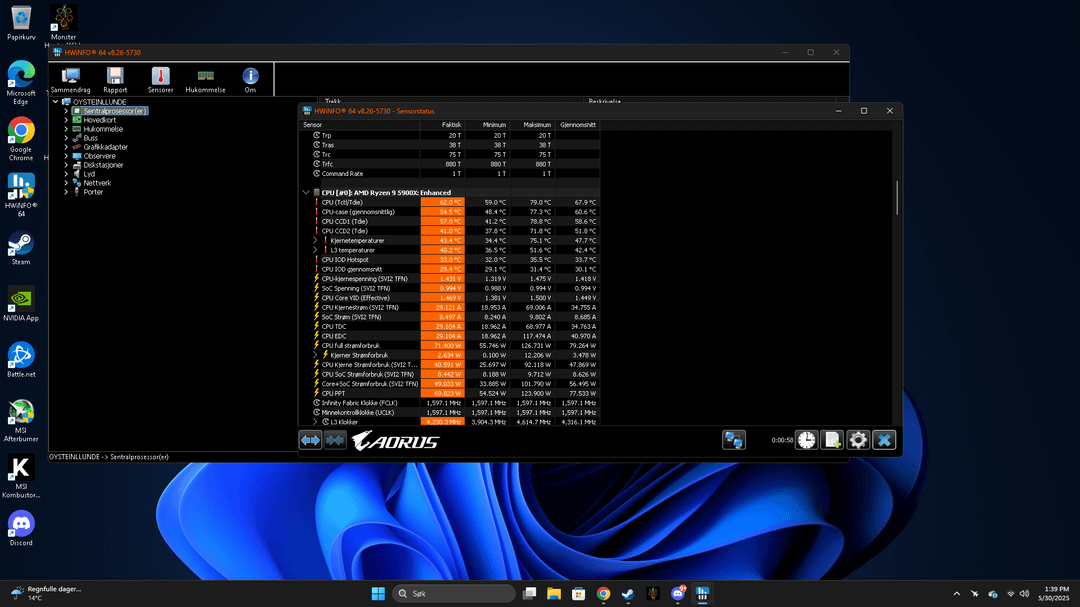Open Papirkurv recycle bin on desktop

(x=21, y=23)
